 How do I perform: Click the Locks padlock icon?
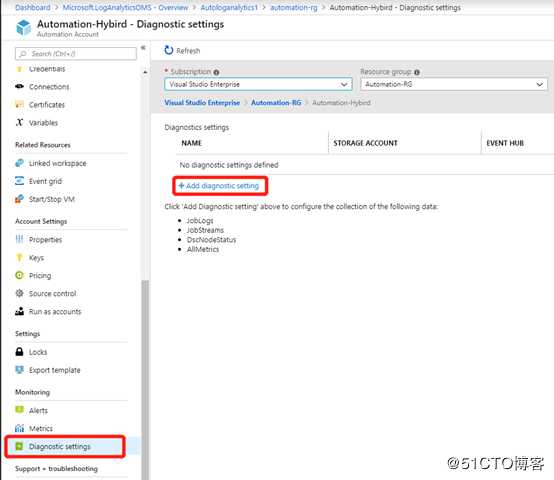19,352
